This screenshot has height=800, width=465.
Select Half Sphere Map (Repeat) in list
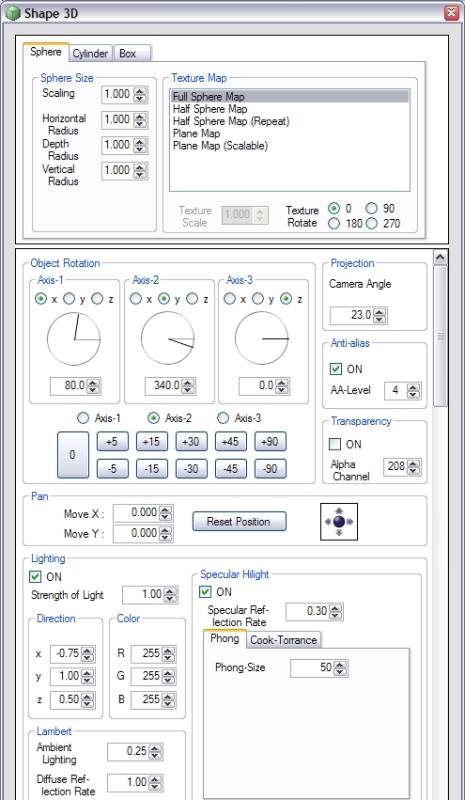(x=231, y=121)
